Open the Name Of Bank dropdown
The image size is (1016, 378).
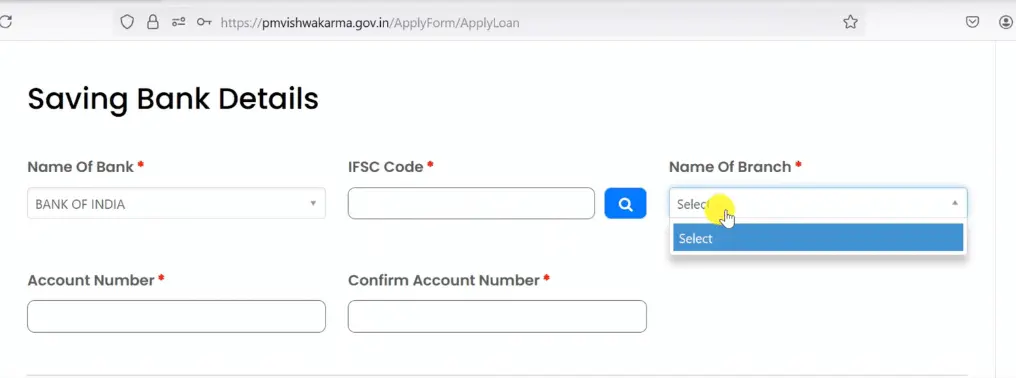[176, 204]
